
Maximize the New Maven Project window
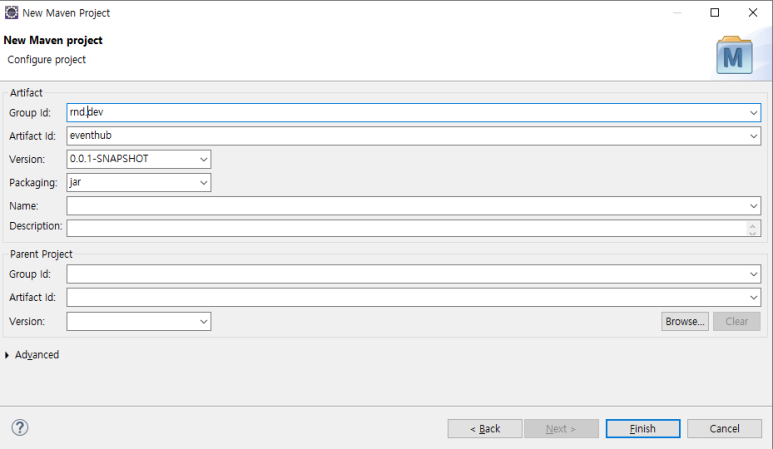coord(714,13)
